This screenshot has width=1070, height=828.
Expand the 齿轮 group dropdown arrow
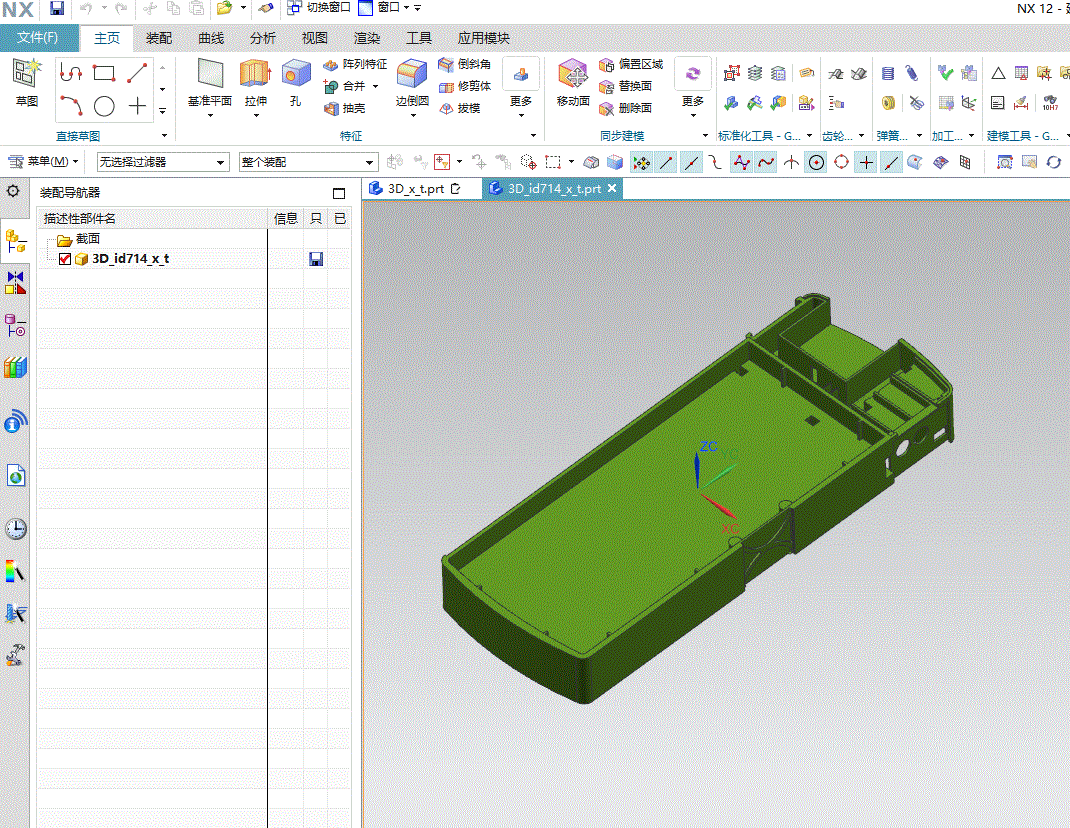861,136
